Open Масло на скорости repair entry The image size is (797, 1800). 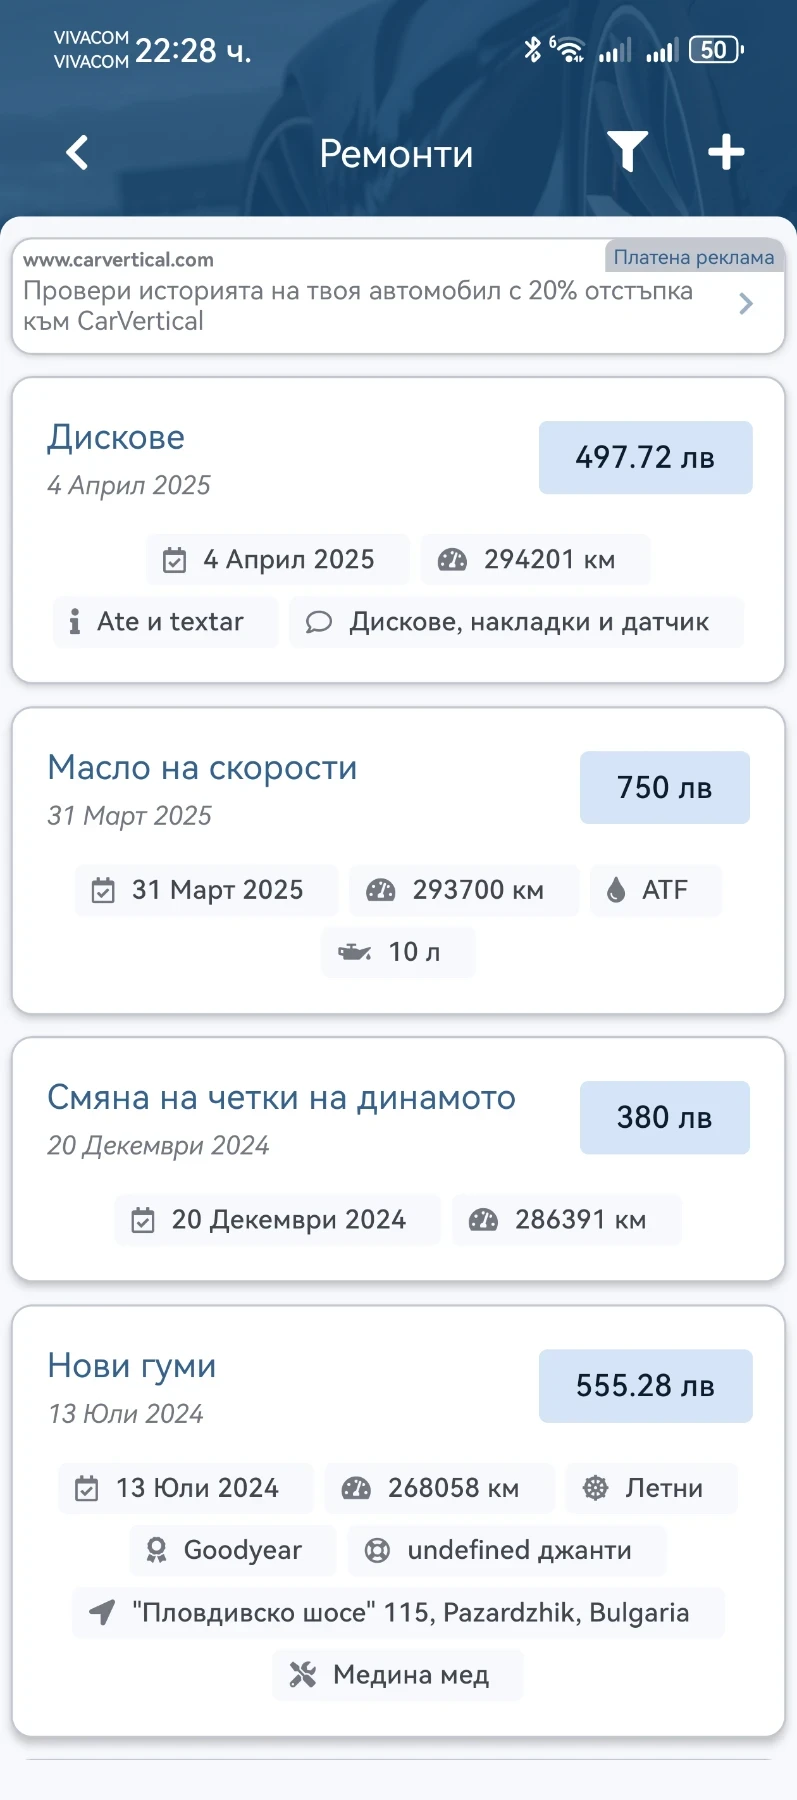(x=398, y=860)
